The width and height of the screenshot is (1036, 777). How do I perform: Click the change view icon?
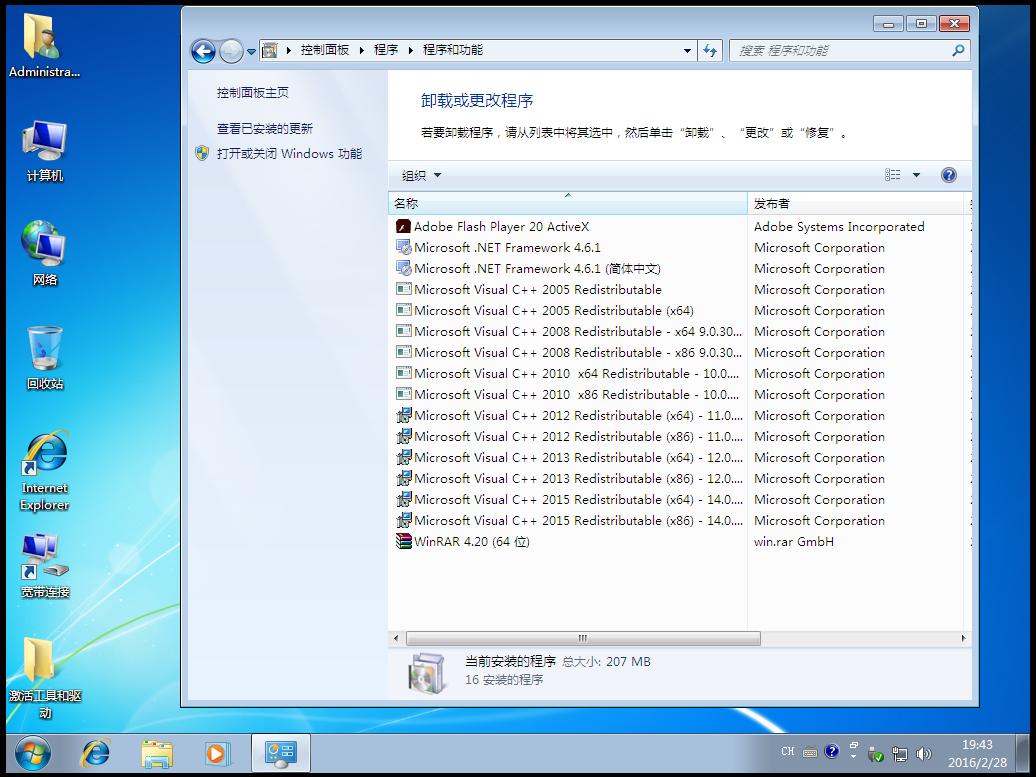click(x=893, y=174)
